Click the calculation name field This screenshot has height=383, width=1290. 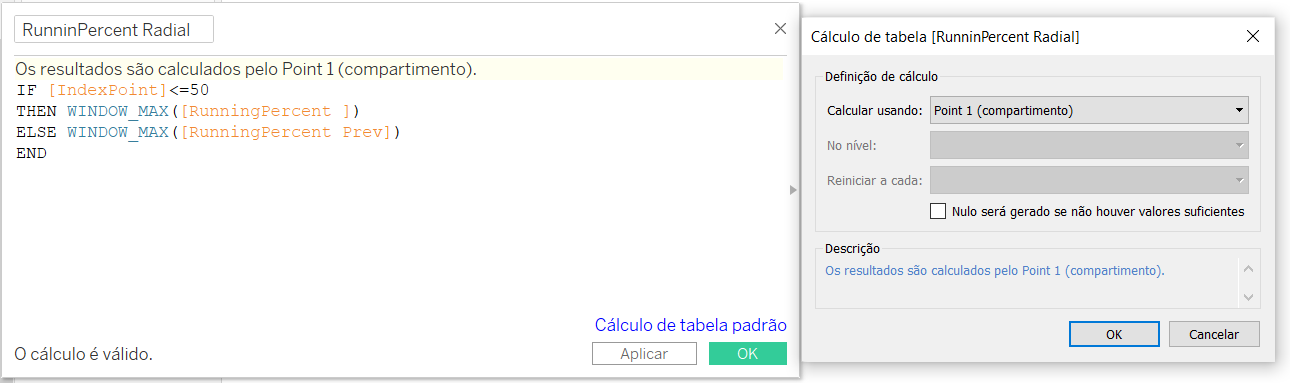[x=114, y=29]
